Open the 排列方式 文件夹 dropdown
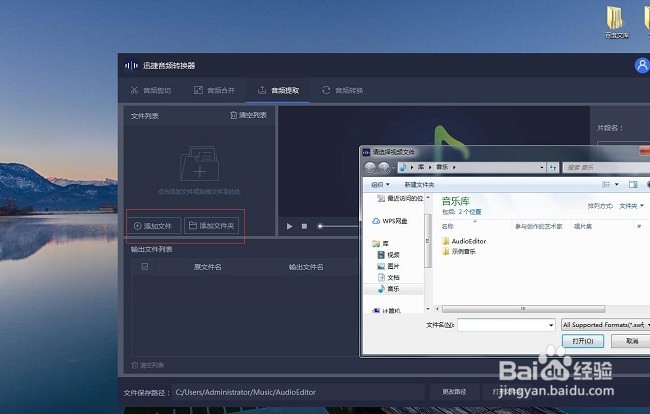The height and width of the screenshot is (414, 650). (631, 206)
